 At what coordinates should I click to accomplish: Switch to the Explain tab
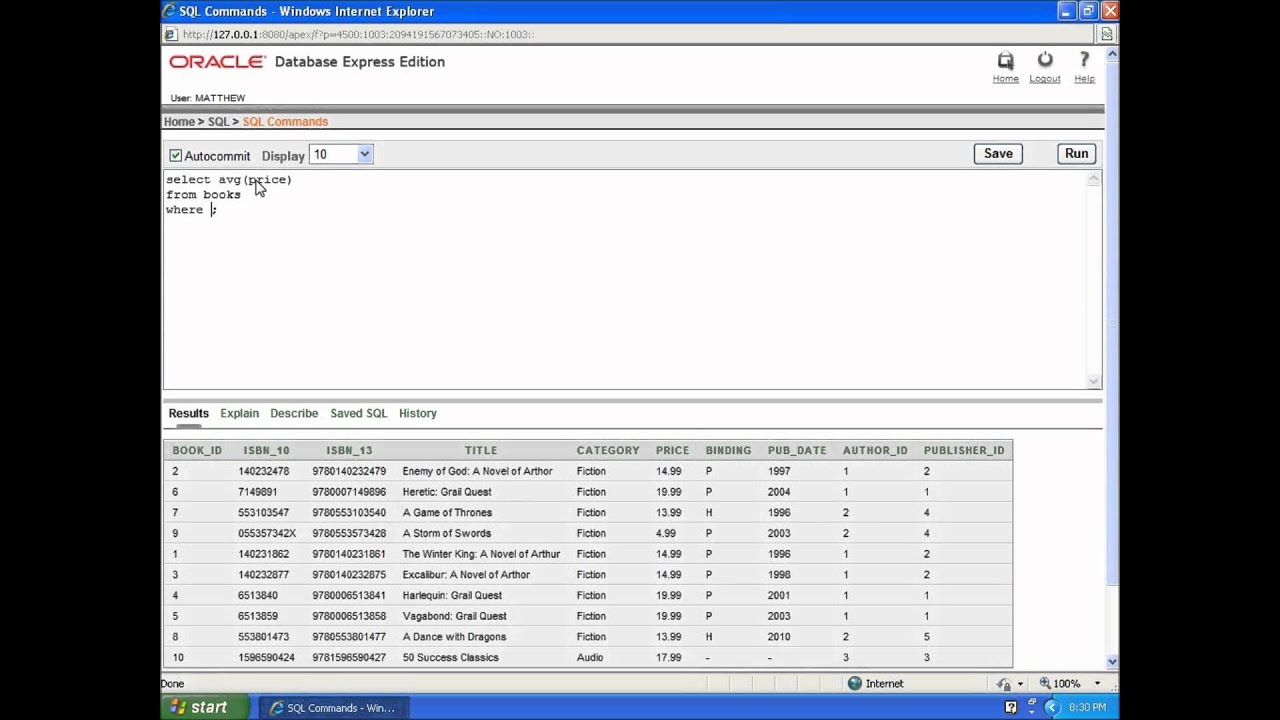click(x=239, y=413)
